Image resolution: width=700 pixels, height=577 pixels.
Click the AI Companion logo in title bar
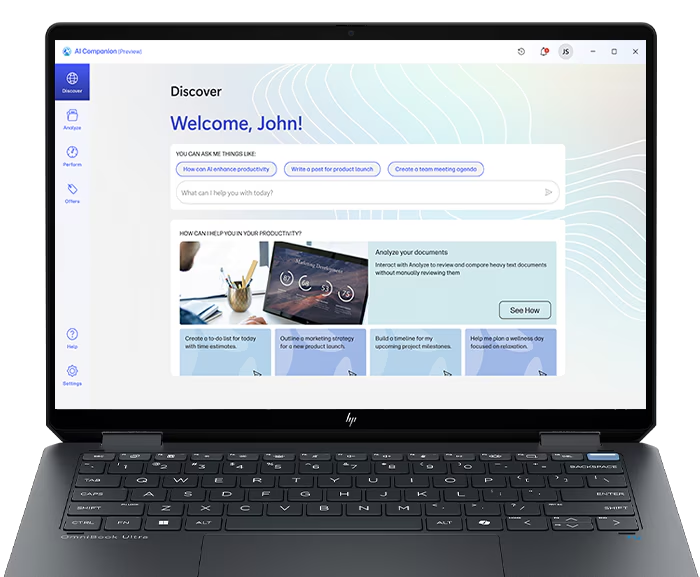(67, 52)
